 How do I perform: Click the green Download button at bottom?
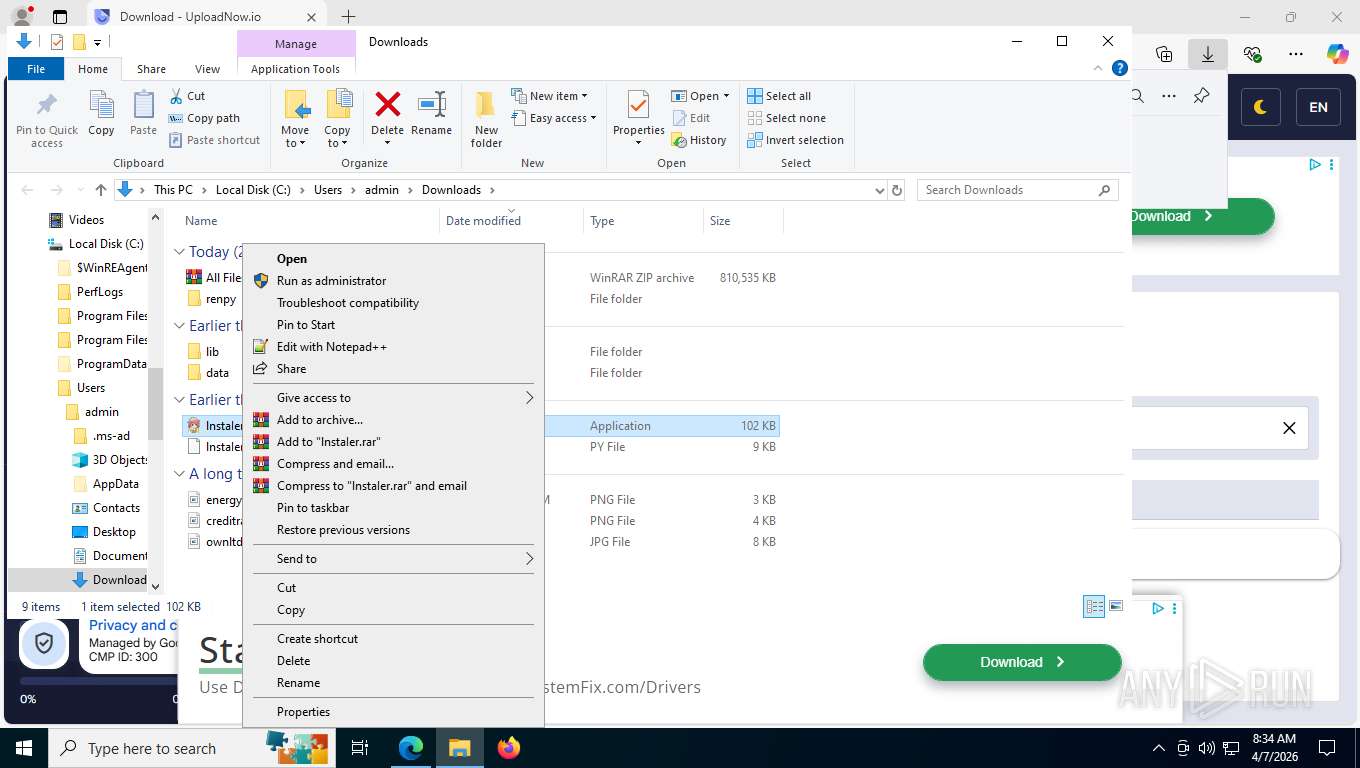[x=1022, y=662]
